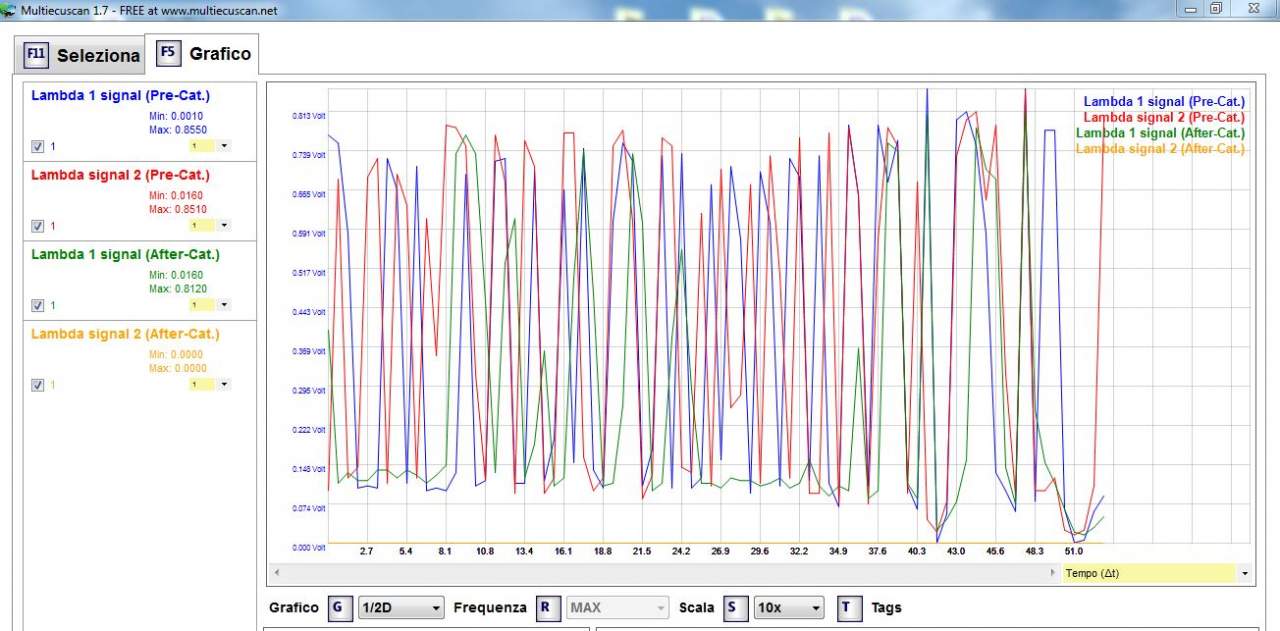The height and width of the screenshot is (631, 1280).
Task: Click Lambda signal 2 (Pre-Cat.) legend entry
Action: click(1164, 117)
